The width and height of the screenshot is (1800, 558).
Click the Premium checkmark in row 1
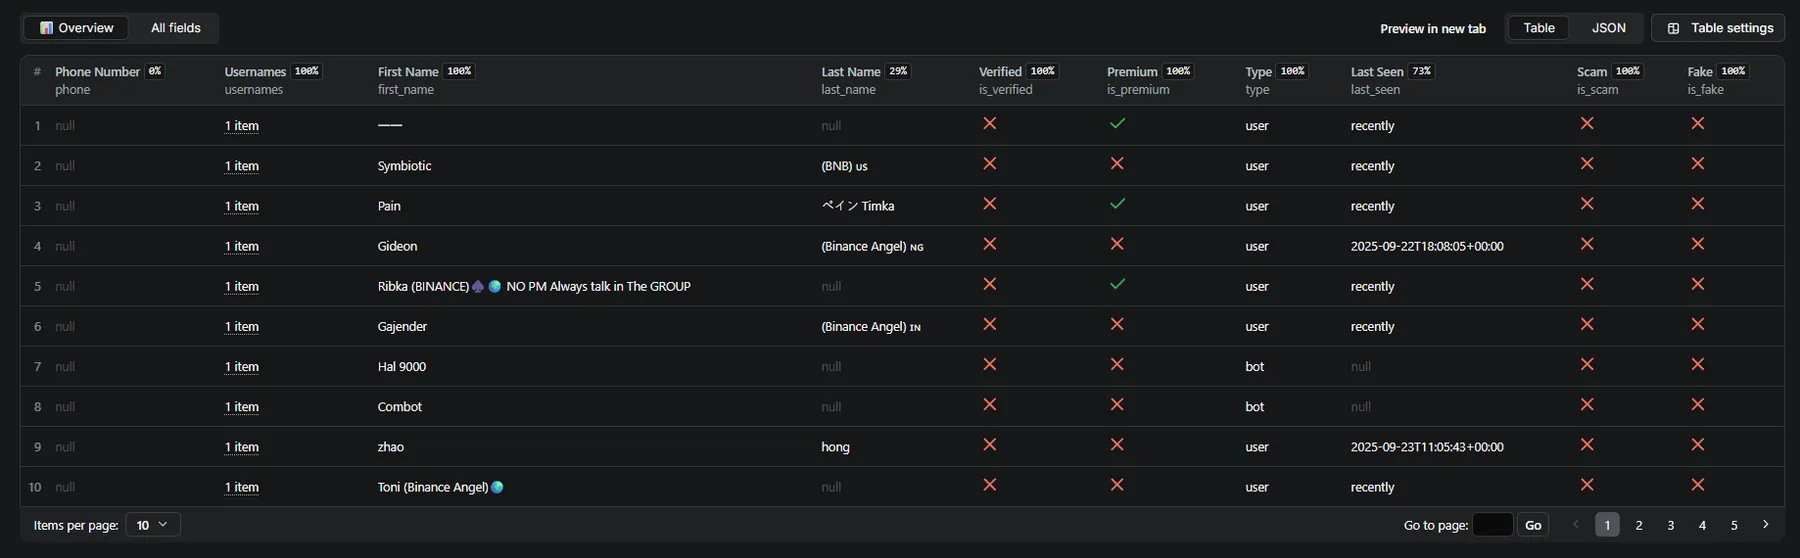[x=1118, y=124]
